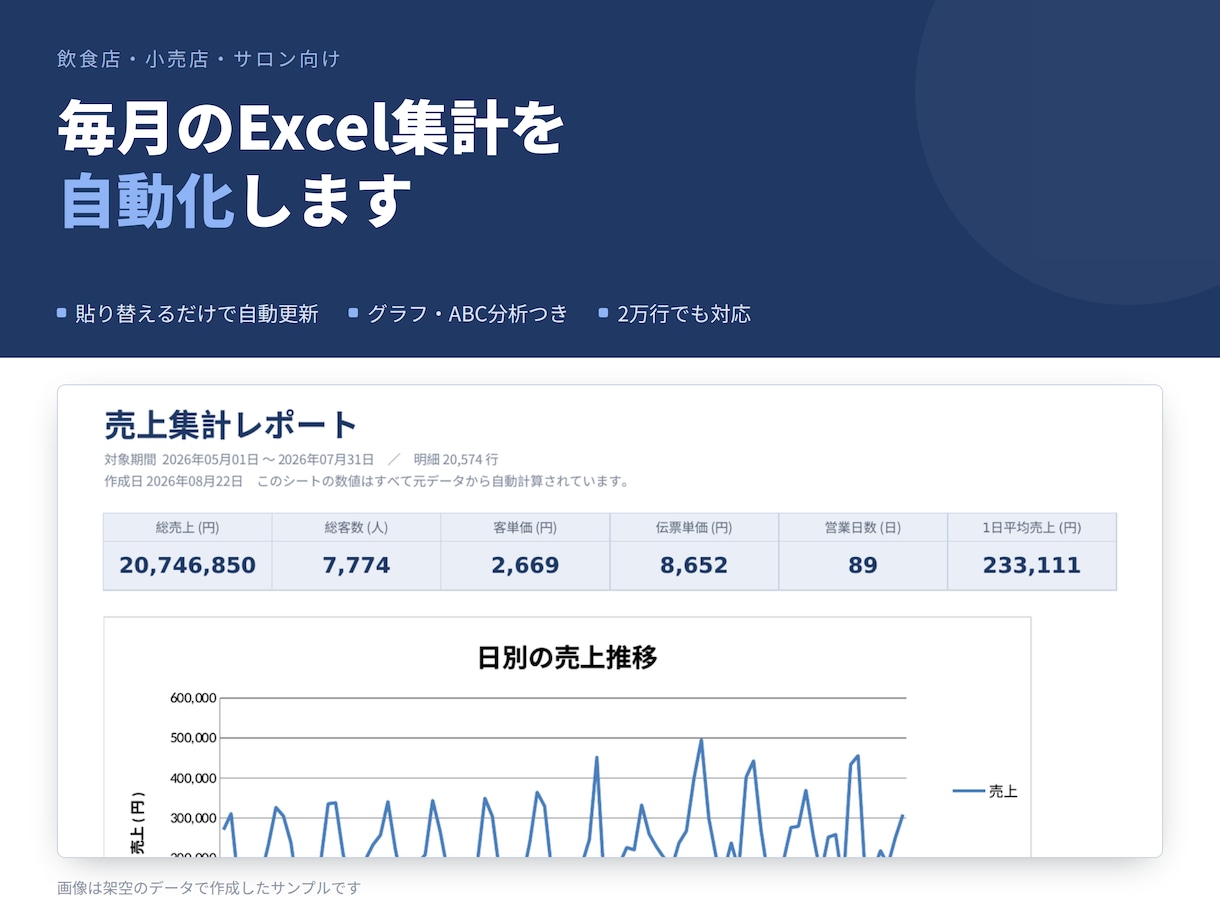Click the period text 2026年05月01日 〜 2026年07月31日
The image size is (1220, 915).
(x=268, y=460)
